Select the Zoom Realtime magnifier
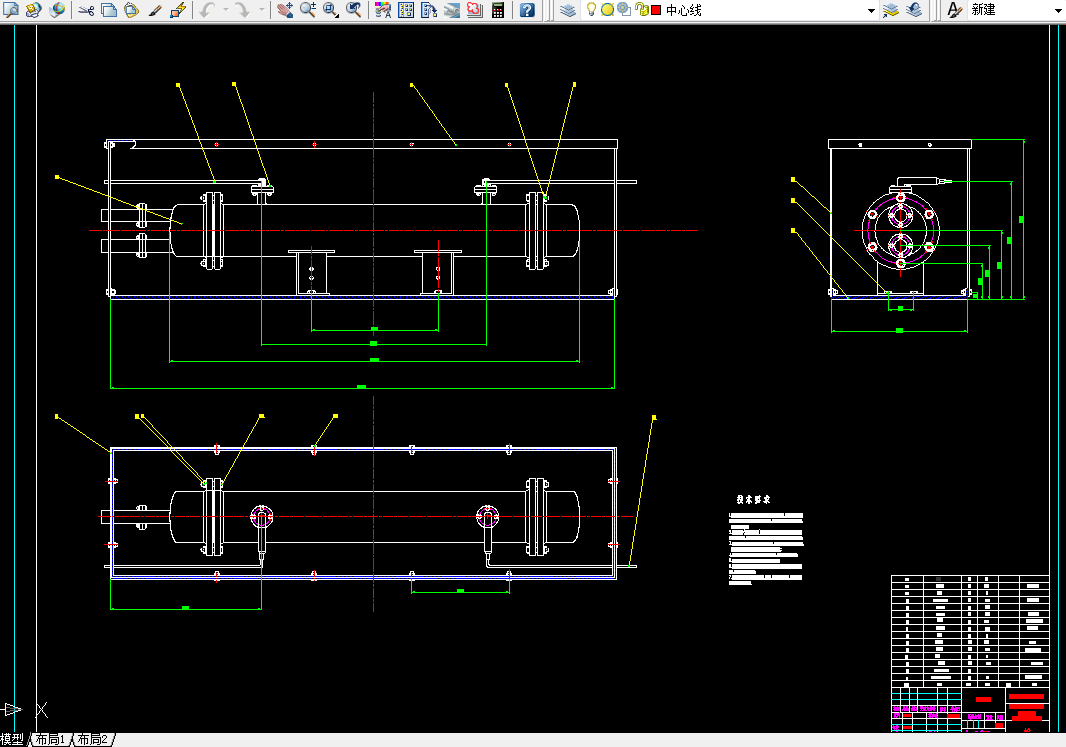1066x747 pixels. click(308, 10)
